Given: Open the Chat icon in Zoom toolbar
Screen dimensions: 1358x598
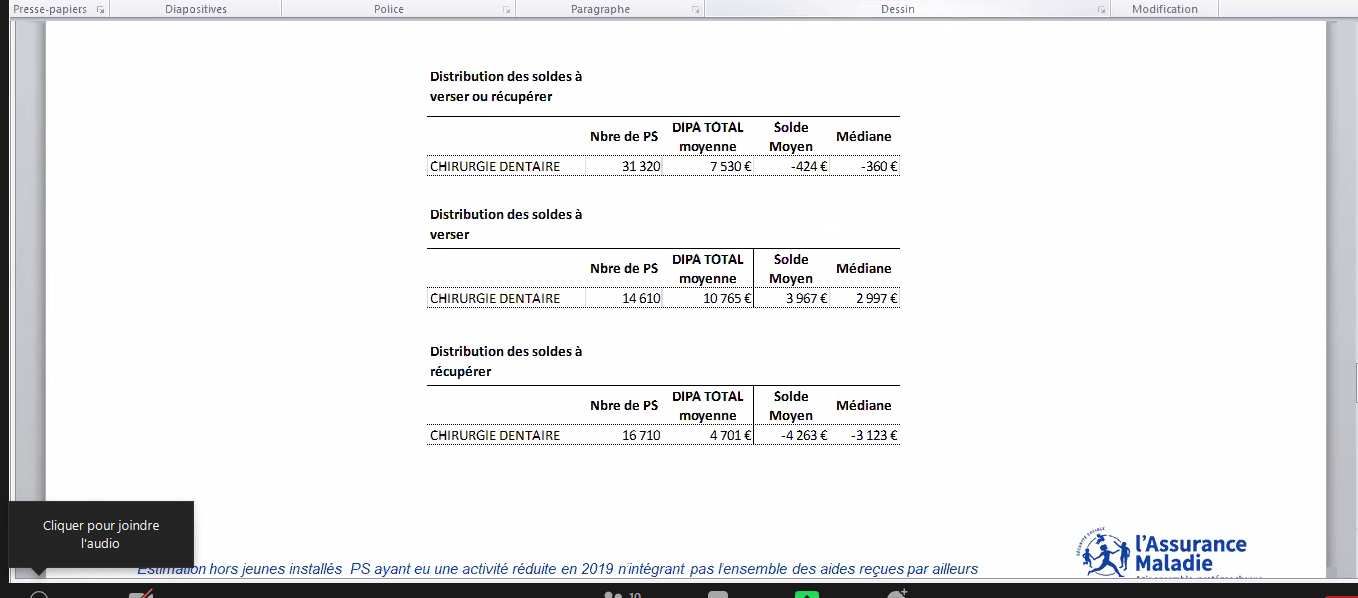Looking at the screenshot, I should (x=717, y=594).
